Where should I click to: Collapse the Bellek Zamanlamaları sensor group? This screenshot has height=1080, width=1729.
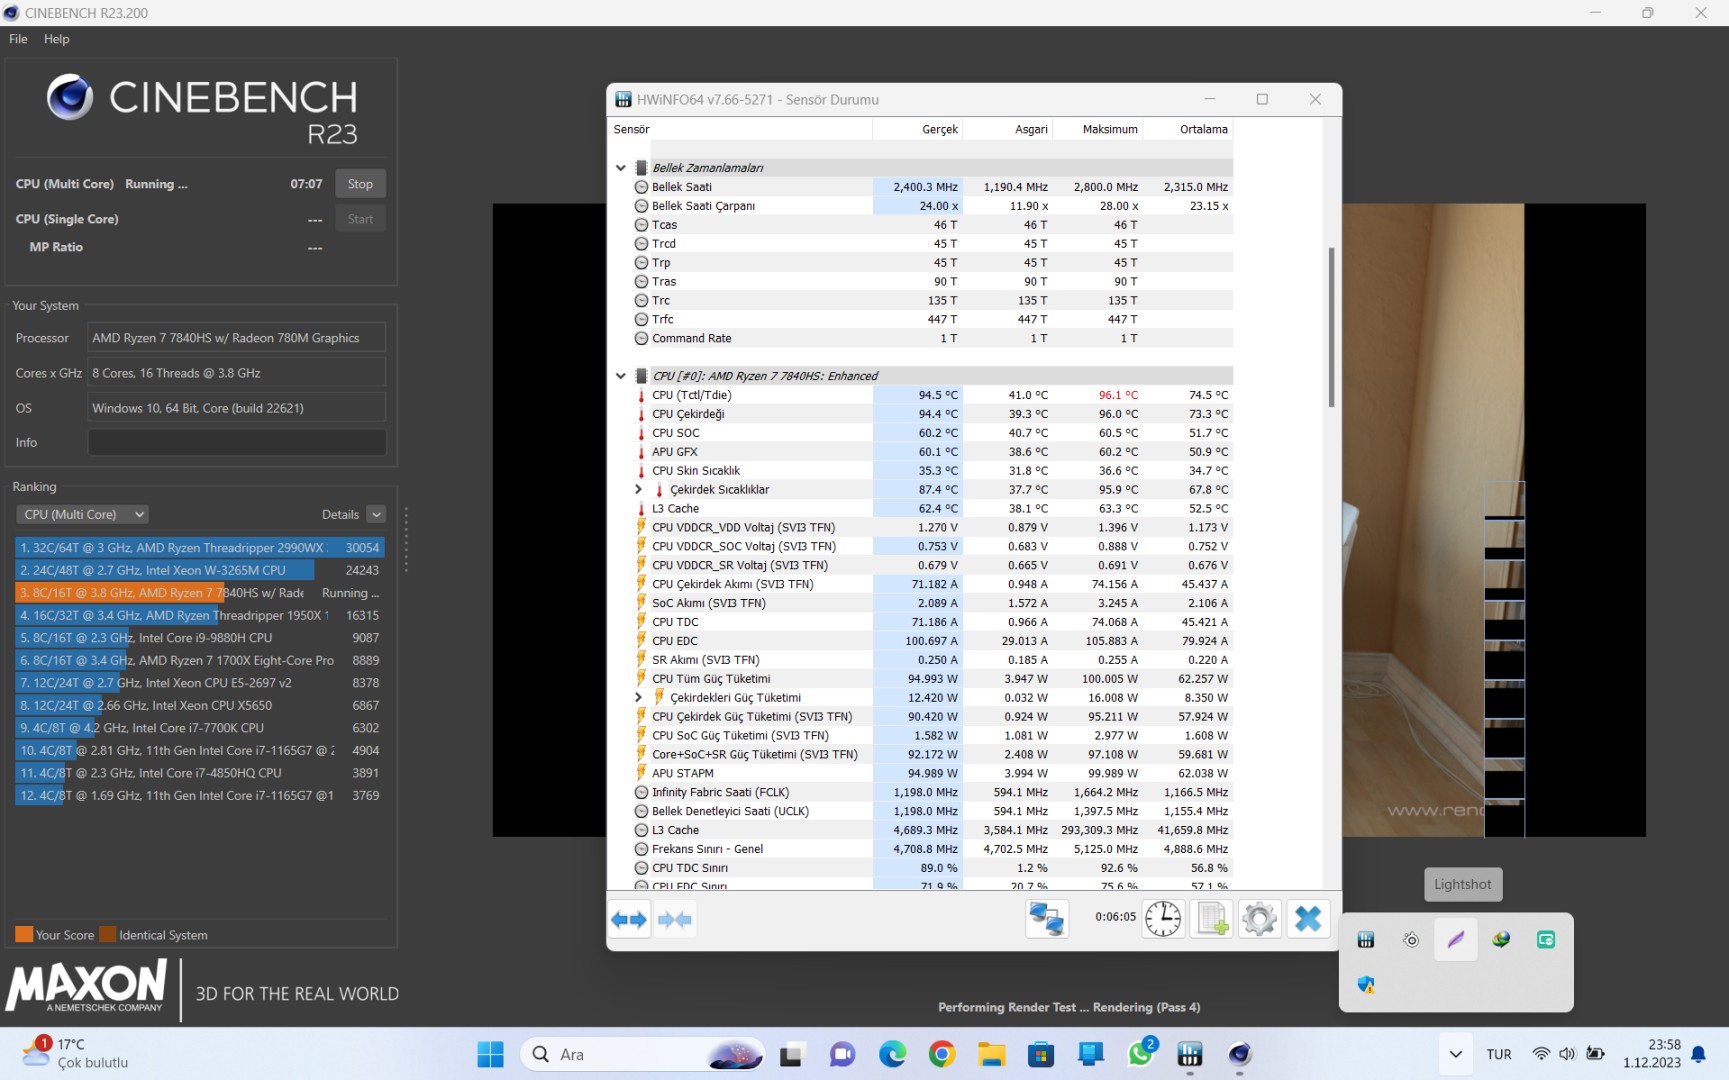(621, 168)
